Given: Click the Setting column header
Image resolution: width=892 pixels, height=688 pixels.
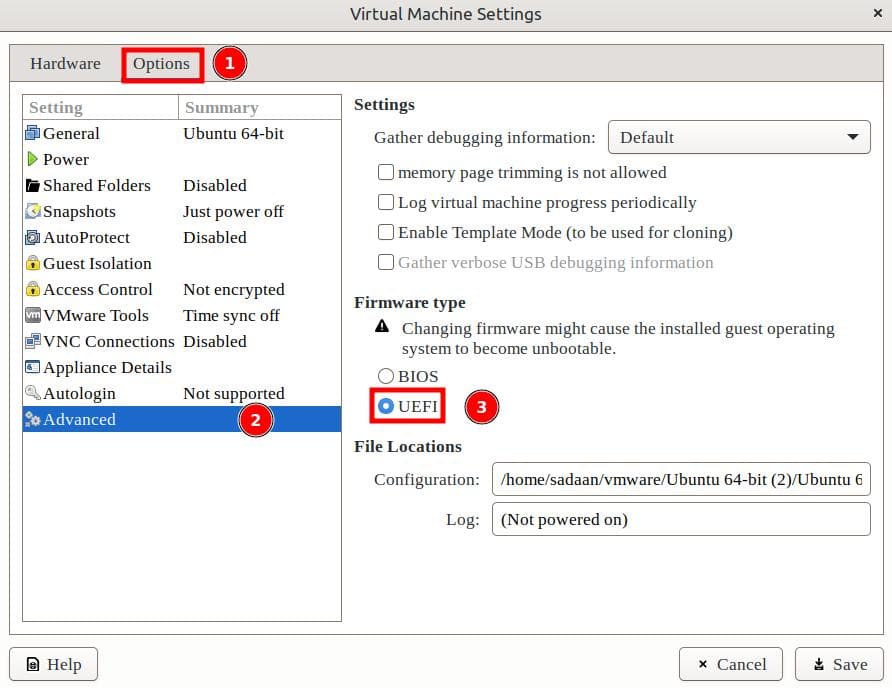Looking at the screenshot, I should coord(100,108).
